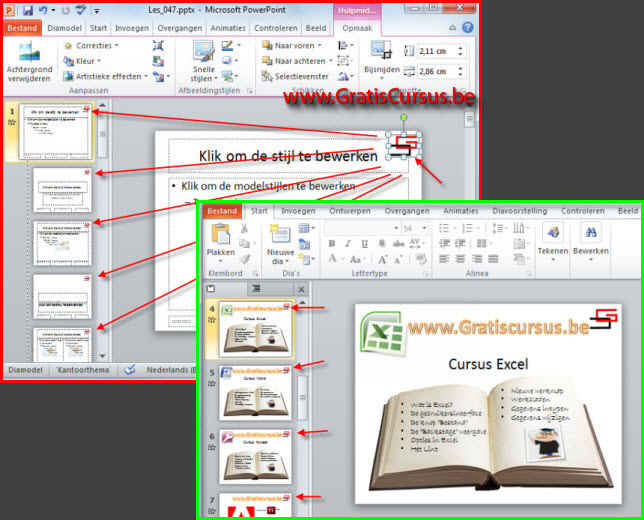Screen dimensions: 644x520
Task: Click Bestand in the front PowerPoint window
Action: [222, 211]
